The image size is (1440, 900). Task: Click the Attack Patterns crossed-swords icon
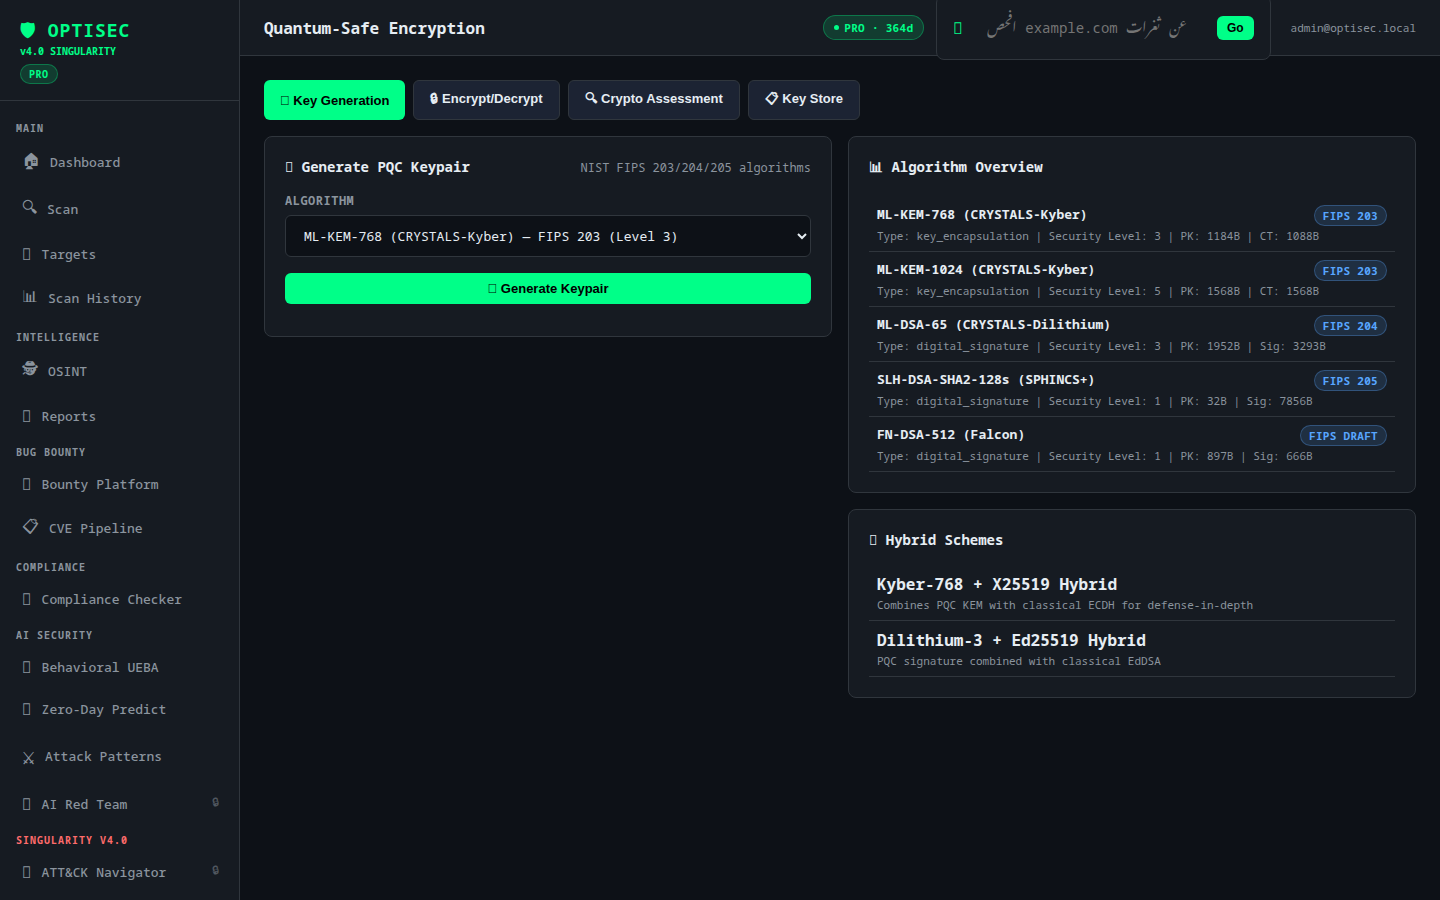[x=28, y=758]
